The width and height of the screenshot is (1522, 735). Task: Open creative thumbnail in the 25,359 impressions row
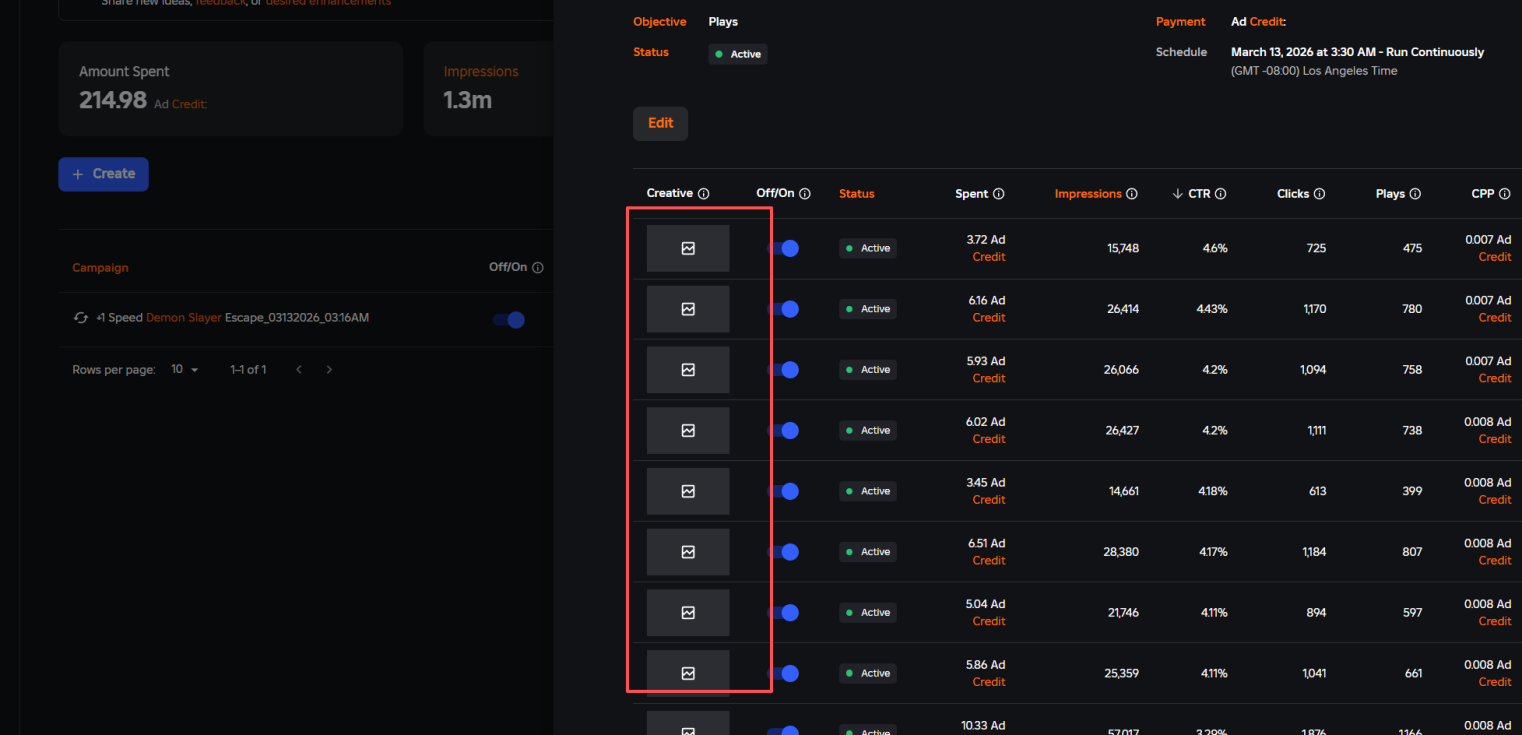688,673
